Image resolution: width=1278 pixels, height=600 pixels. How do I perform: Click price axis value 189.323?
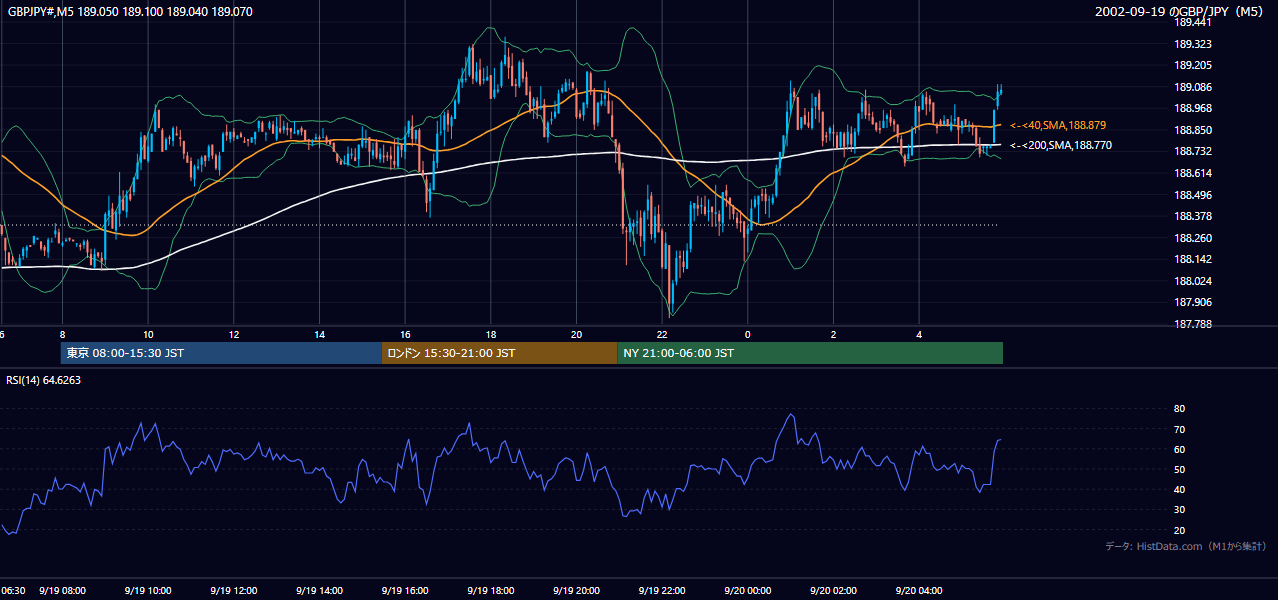pyautogui.click(x=1193, y=44)
